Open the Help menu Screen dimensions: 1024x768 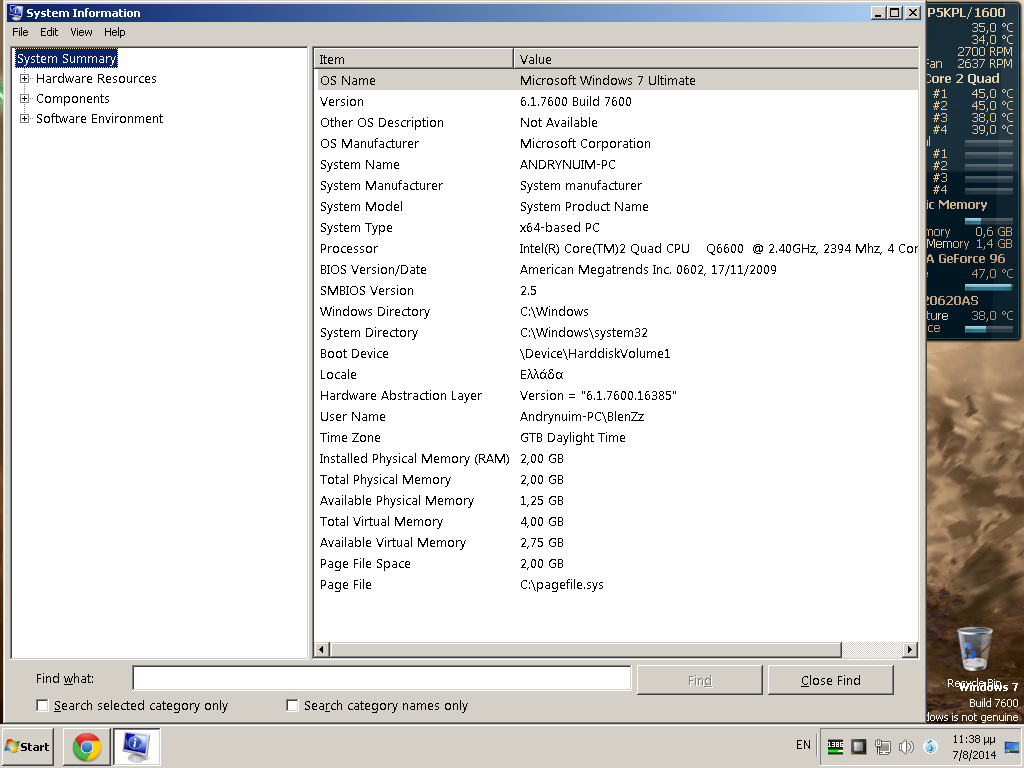(114, 32)
